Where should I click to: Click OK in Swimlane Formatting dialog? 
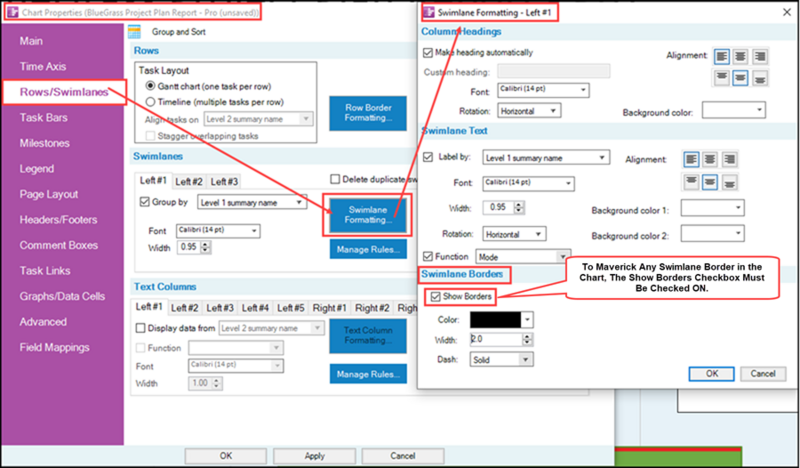point(712,374)
